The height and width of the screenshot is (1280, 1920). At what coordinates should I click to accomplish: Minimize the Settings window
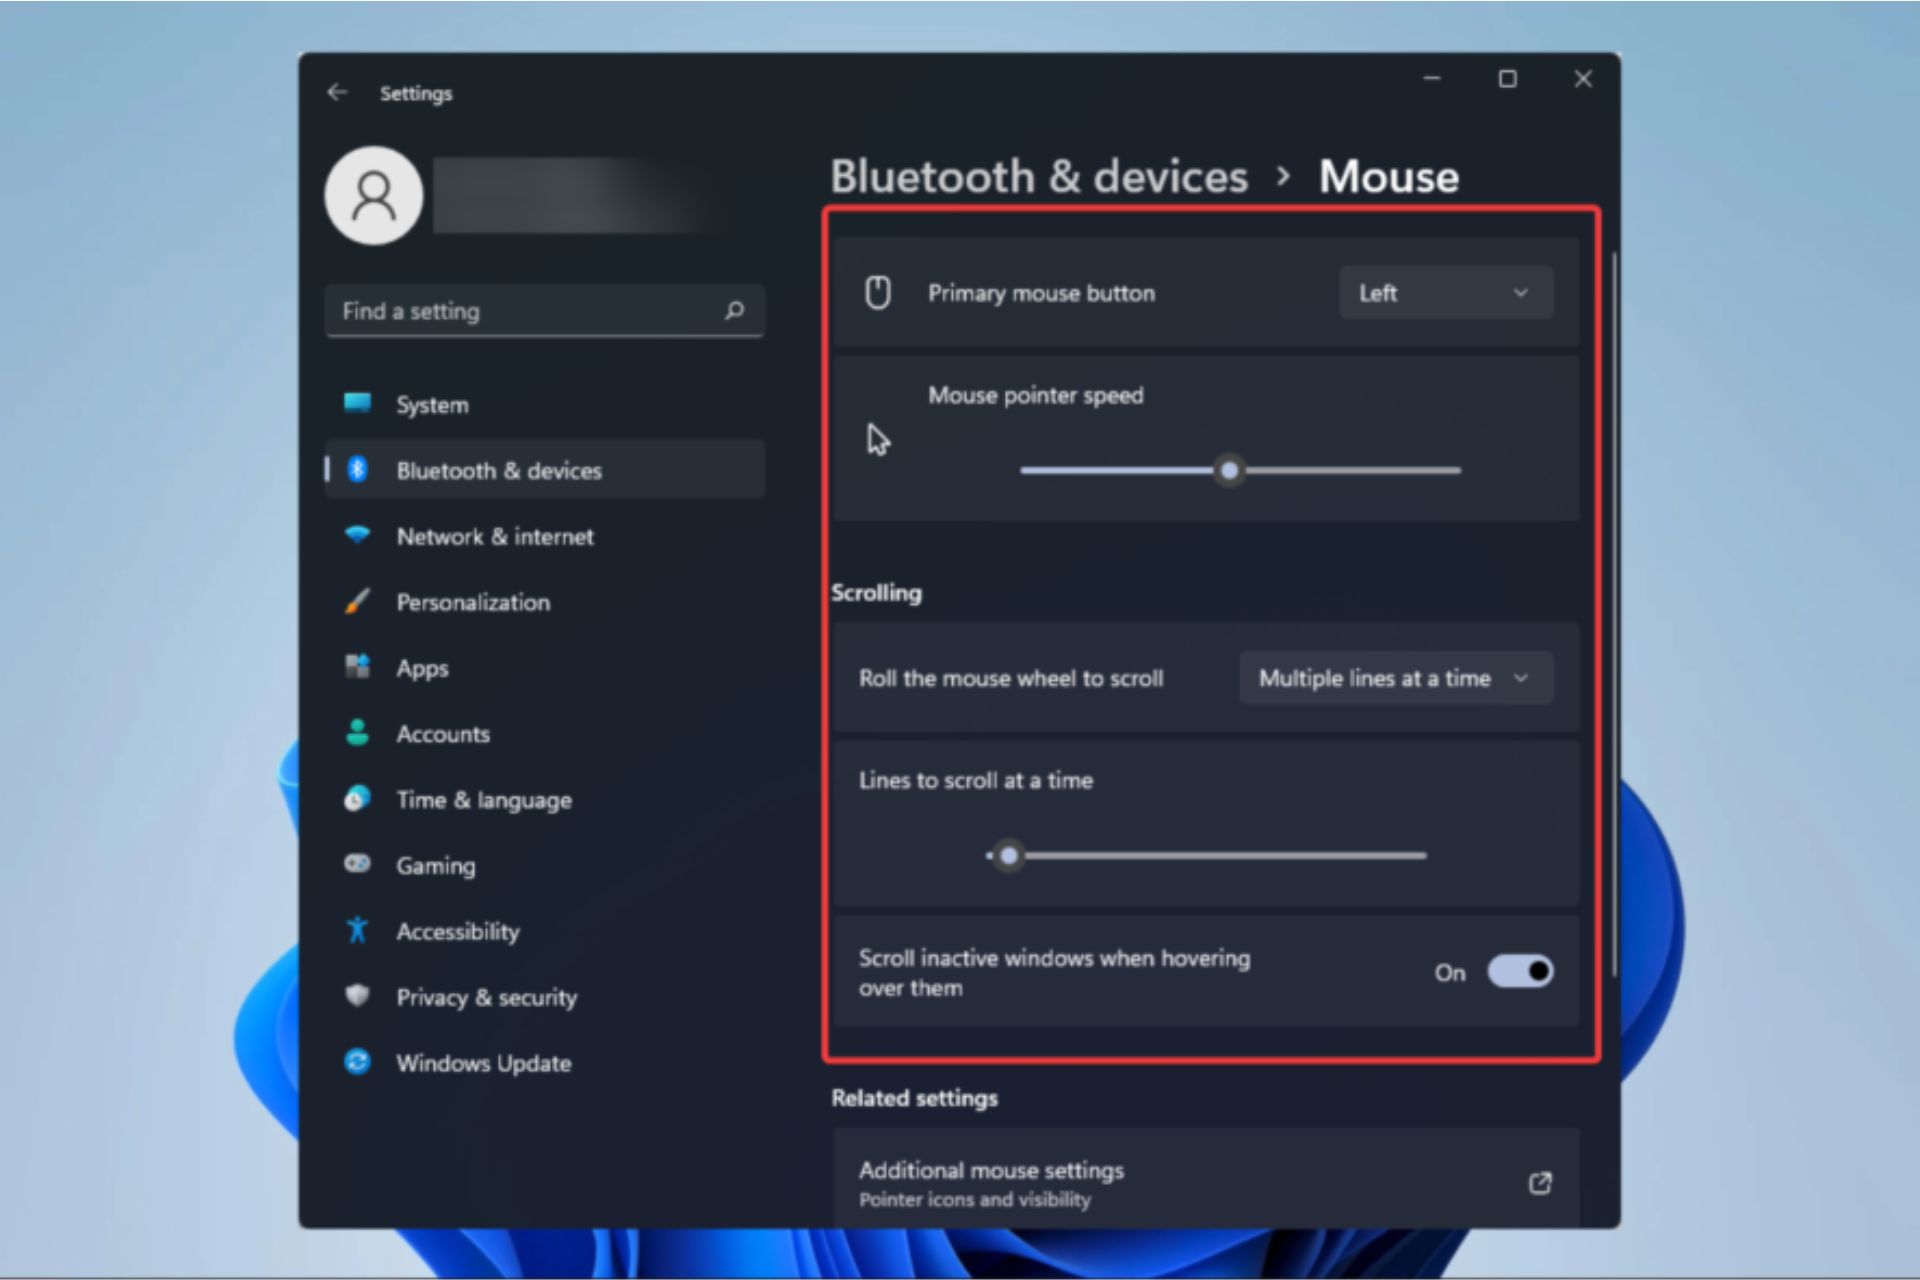pos(1432,78)
